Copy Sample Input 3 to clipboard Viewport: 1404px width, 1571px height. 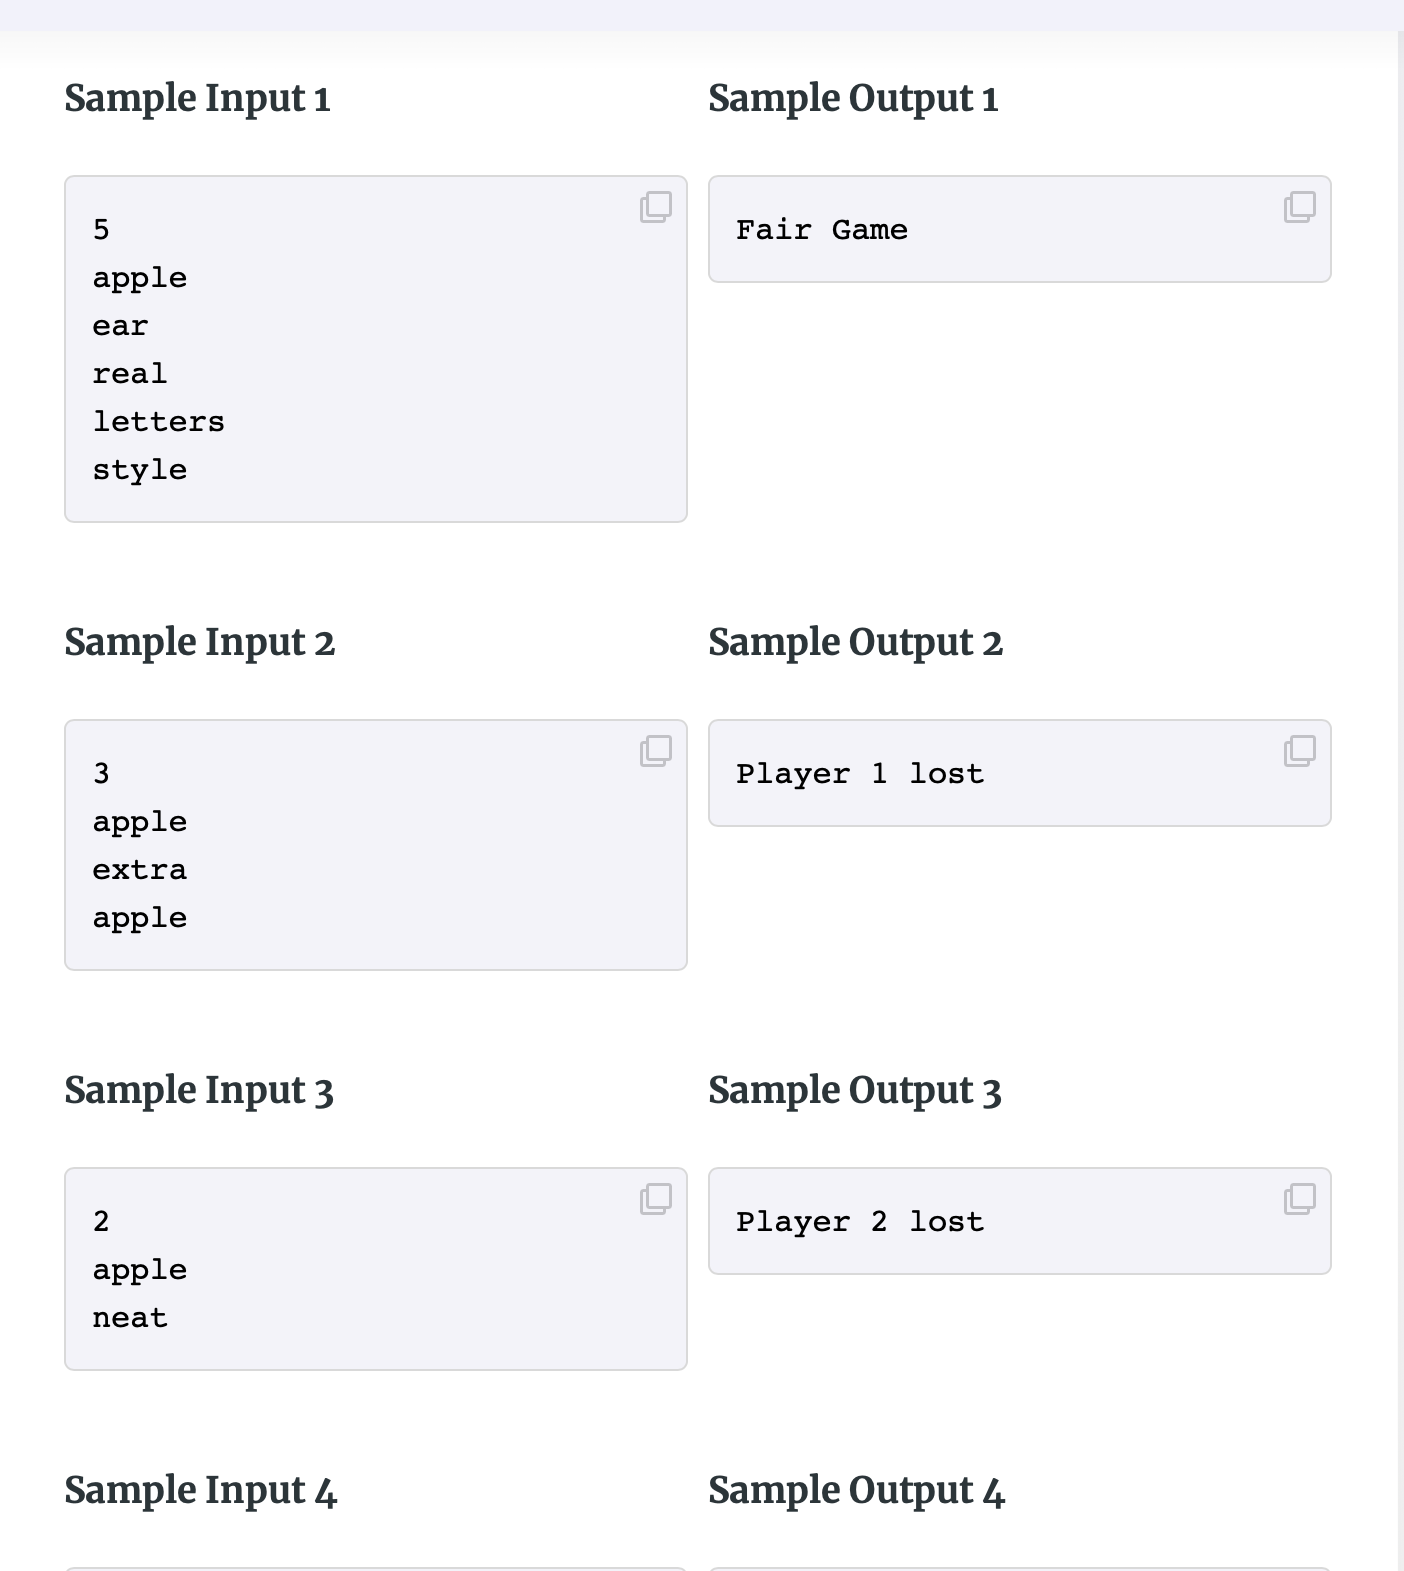(655, 1199)
